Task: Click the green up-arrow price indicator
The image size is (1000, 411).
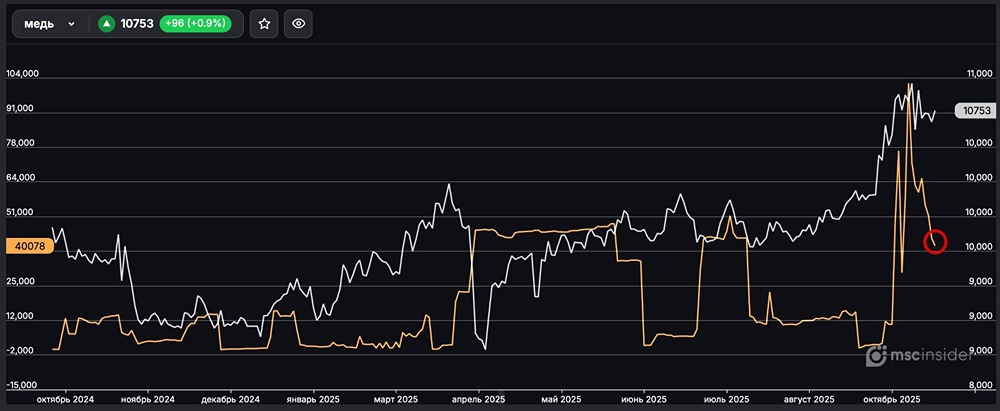Action: [x=106, y=23]
